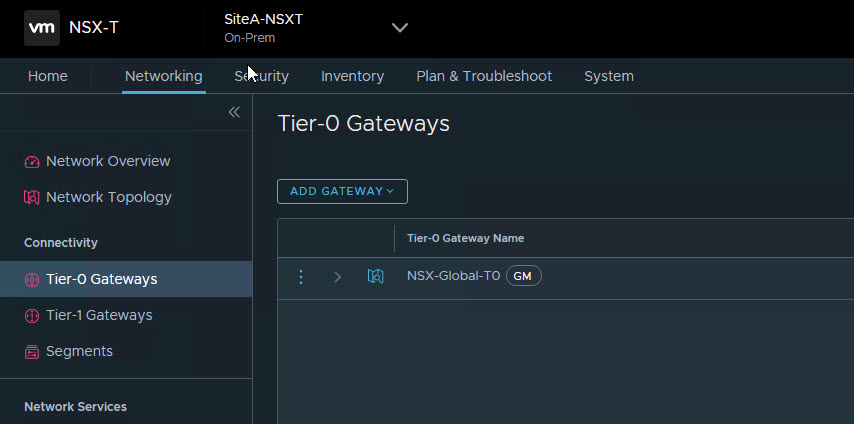Click the Segments sidebar icon

pyautogui.click(x=32, y=352)
